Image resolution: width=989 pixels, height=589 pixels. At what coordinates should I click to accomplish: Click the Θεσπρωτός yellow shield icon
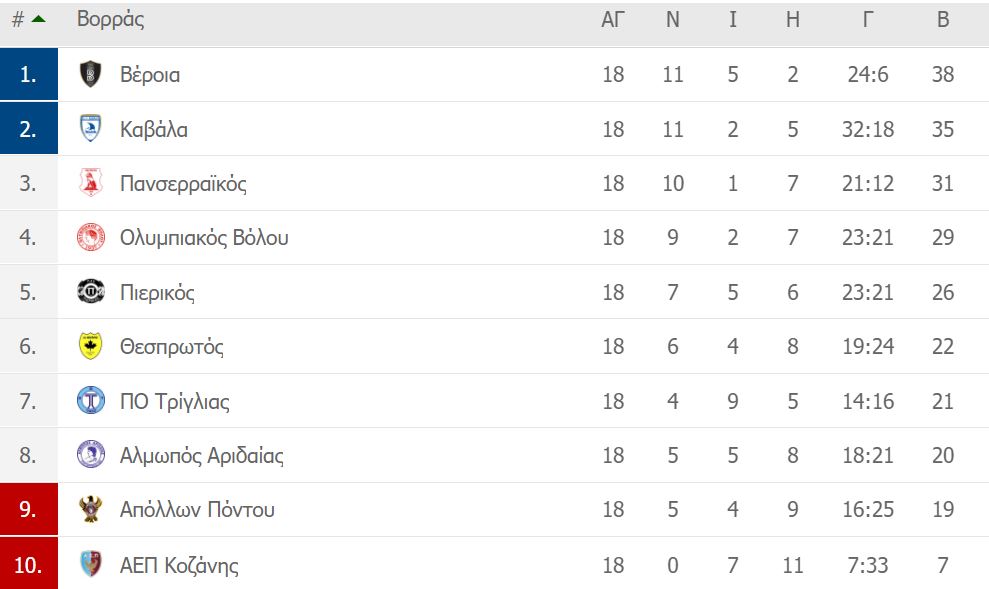click(90, 346)
